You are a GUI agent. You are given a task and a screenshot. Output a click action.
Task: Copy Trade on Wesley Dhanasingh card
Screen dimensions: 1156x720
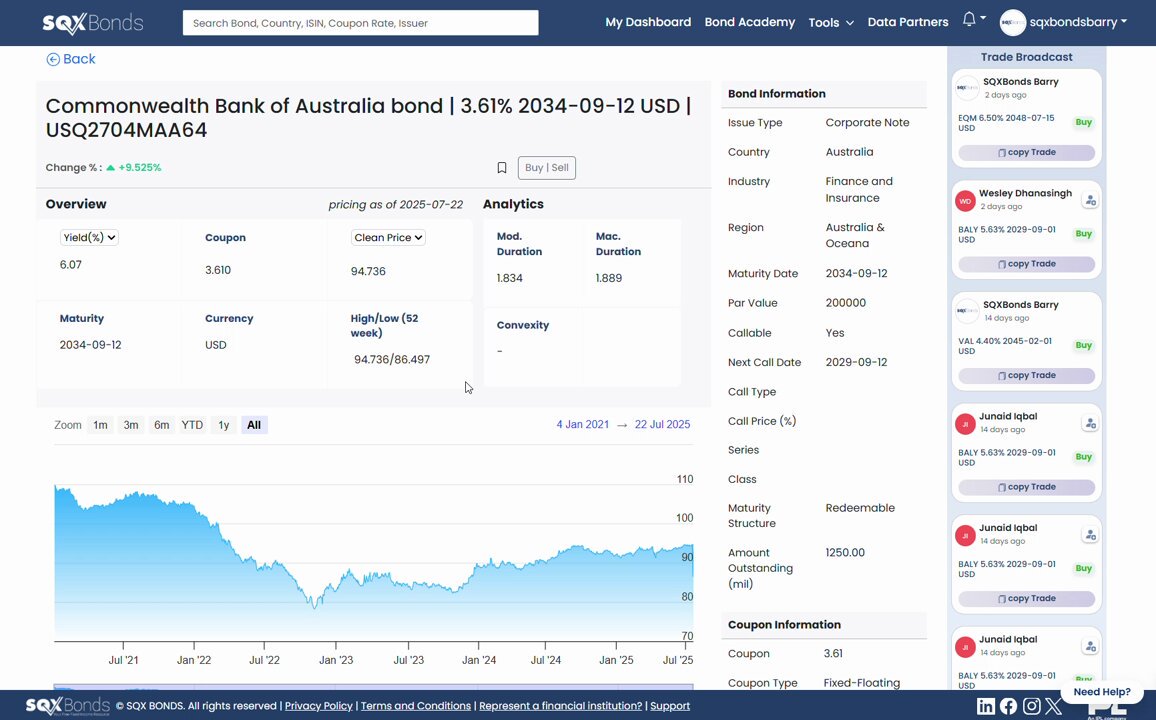tap(1026, 264)
